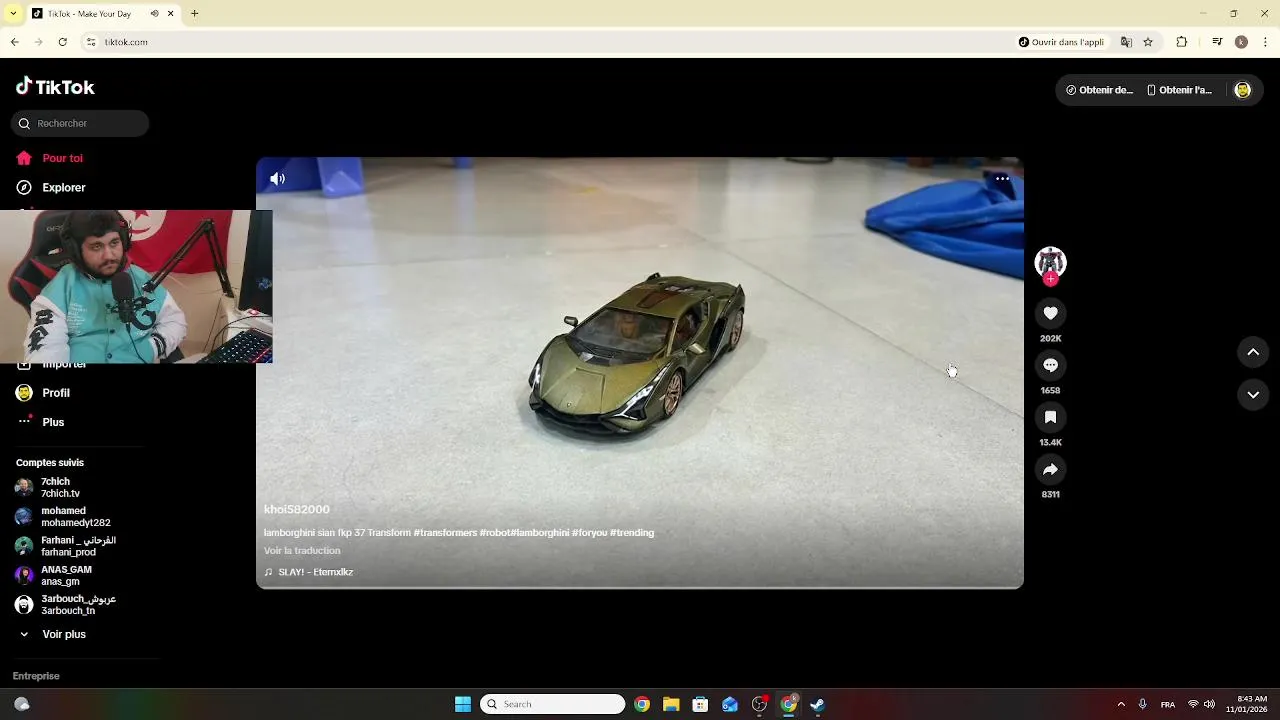Open the Chrome tab search dropdown
The image size is (1280, 720).
click(x=13, y=14)
